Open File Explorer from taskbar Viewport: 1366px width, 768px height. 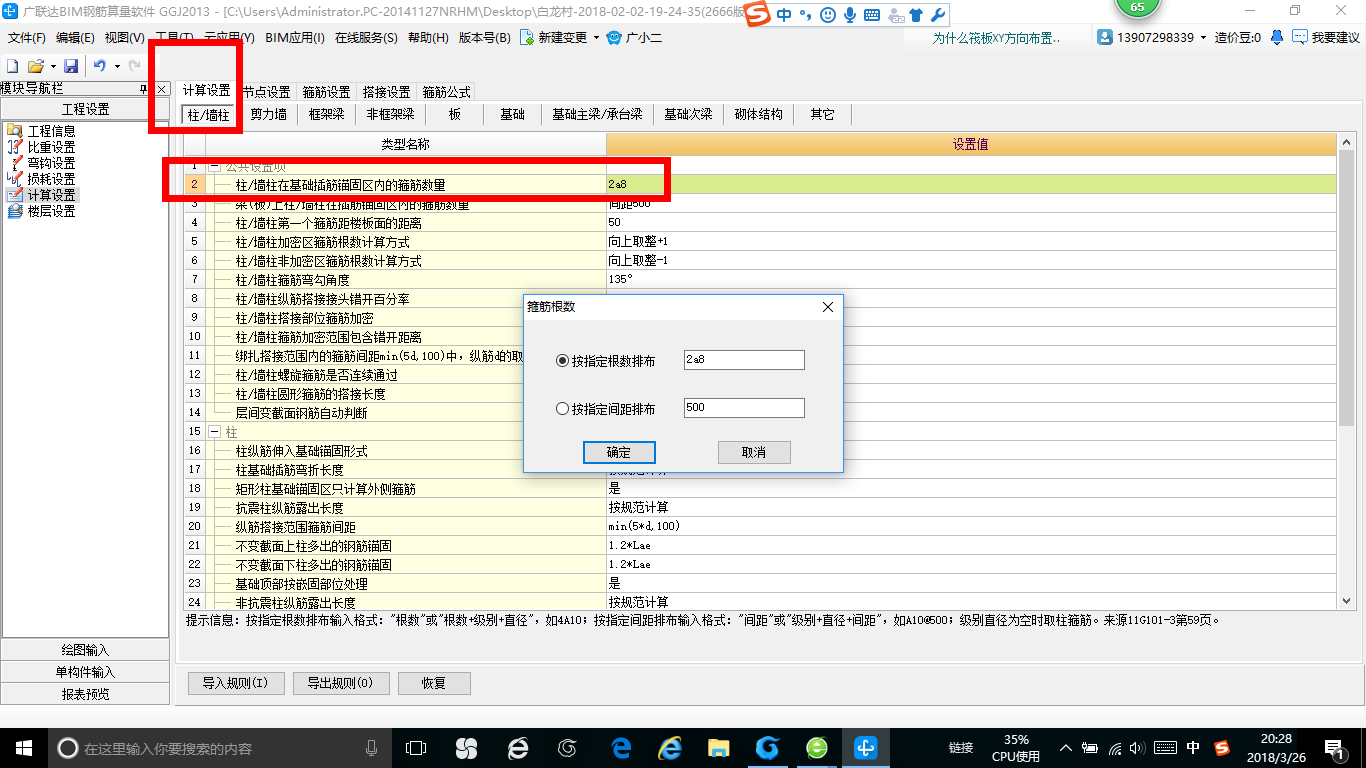click(x=718, y=747)
